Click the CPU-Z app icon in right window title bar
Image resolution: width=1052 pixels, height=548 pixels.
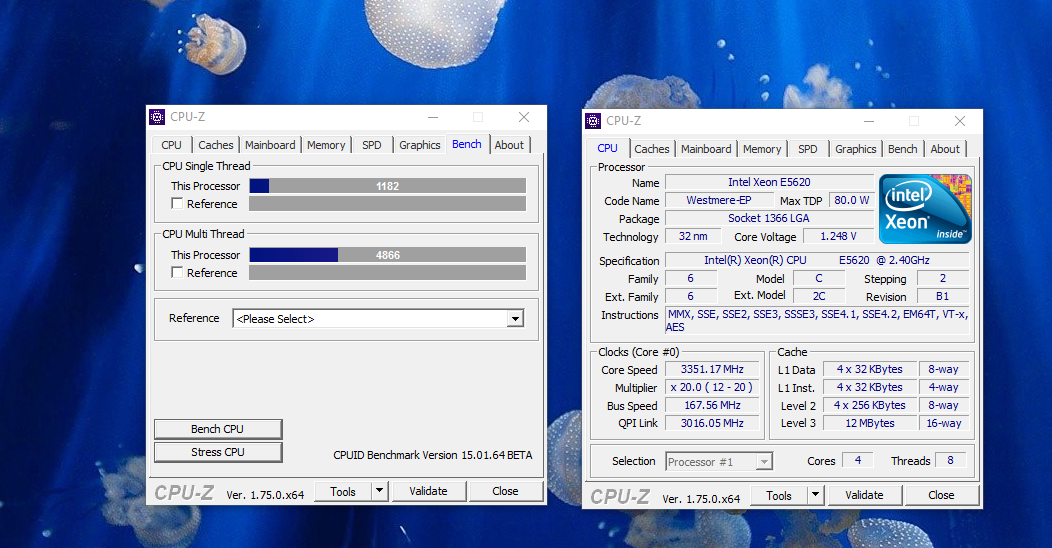[x=593, y=121]
